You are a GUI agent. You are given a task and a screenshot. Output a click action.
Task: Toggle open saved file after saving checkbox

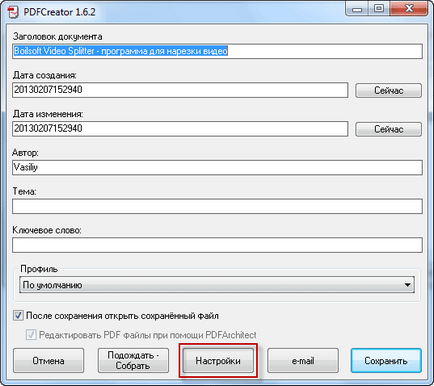[18, 315]
